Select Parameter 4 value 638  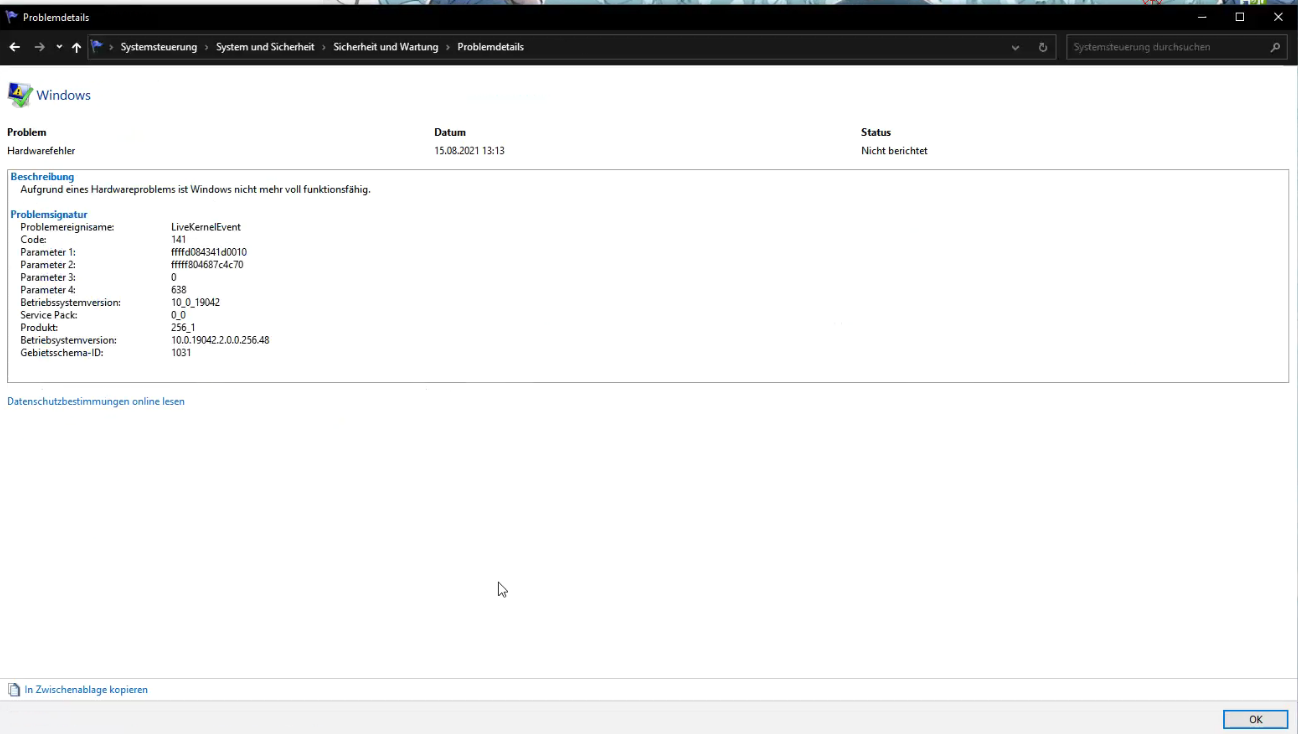179,290
